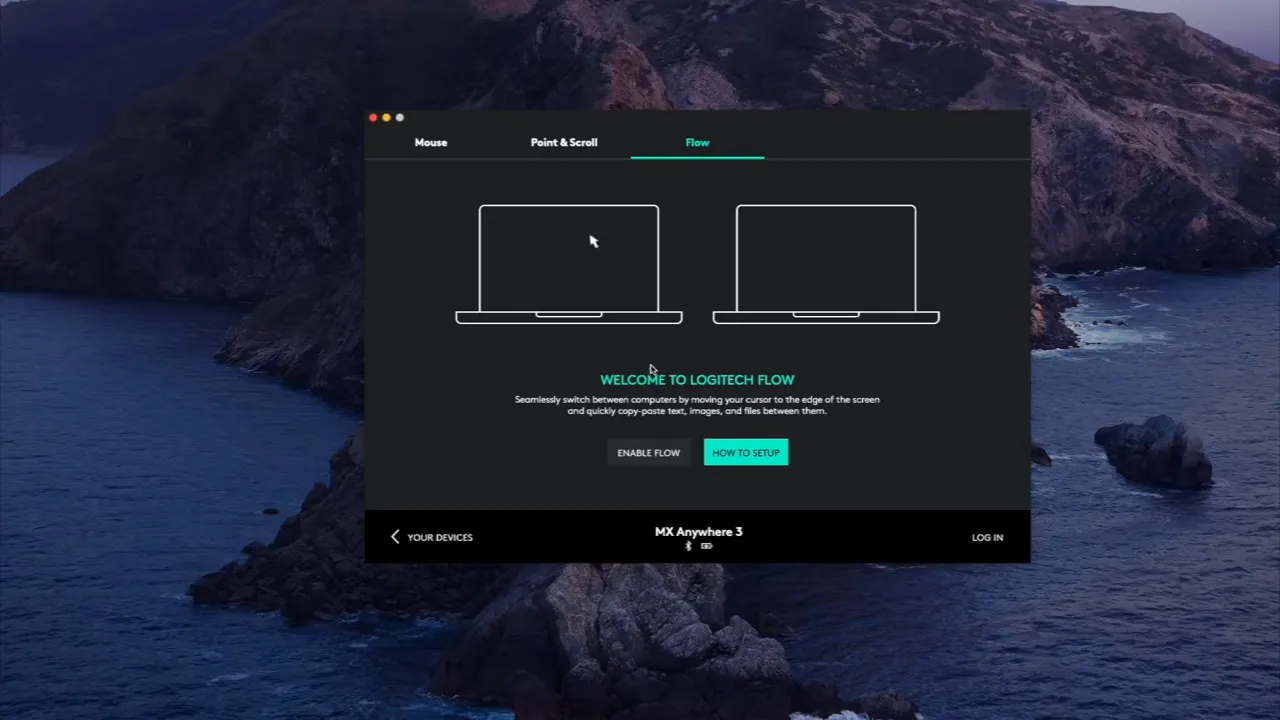Click the Welcome to Logitech Flow heading
The image size is (1280, 720).
click(x=697, y=379)
